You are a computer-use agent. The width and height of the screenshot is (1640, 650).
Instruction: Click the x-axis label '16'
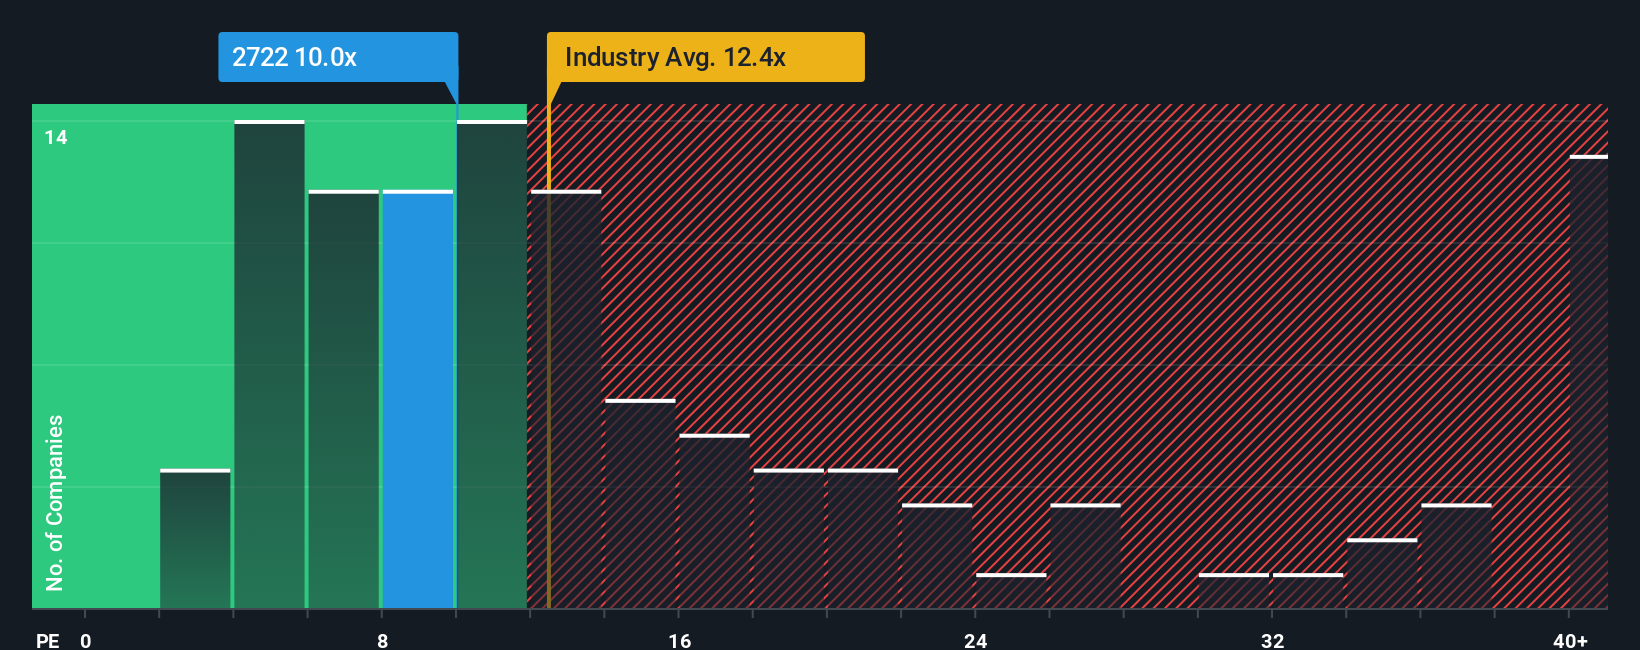[x=679, y=640]
